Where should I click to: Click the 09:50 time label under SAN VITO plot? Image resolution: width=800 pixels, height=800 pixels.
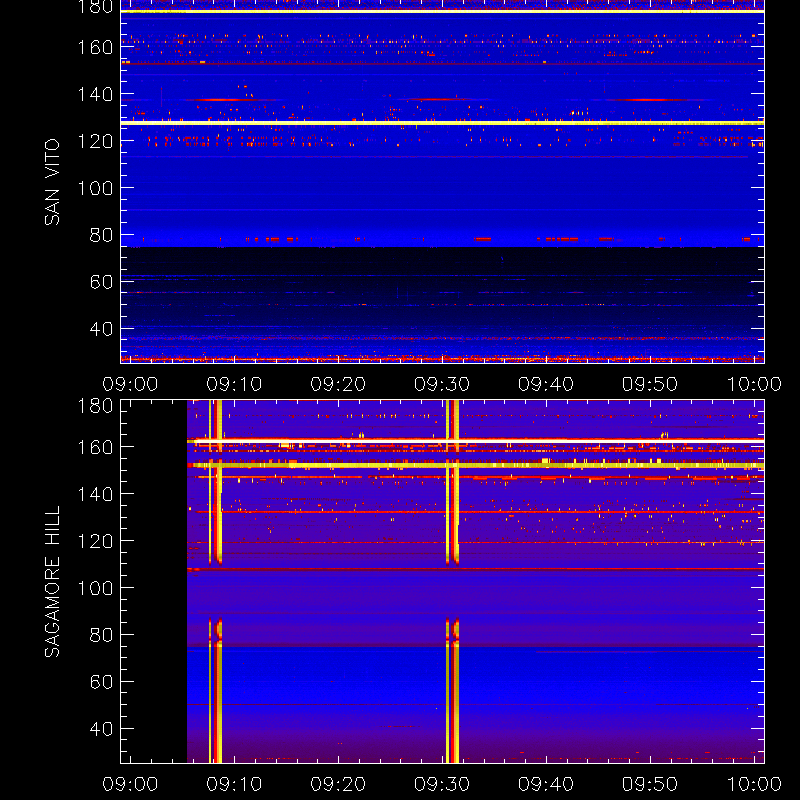[649, 384]
